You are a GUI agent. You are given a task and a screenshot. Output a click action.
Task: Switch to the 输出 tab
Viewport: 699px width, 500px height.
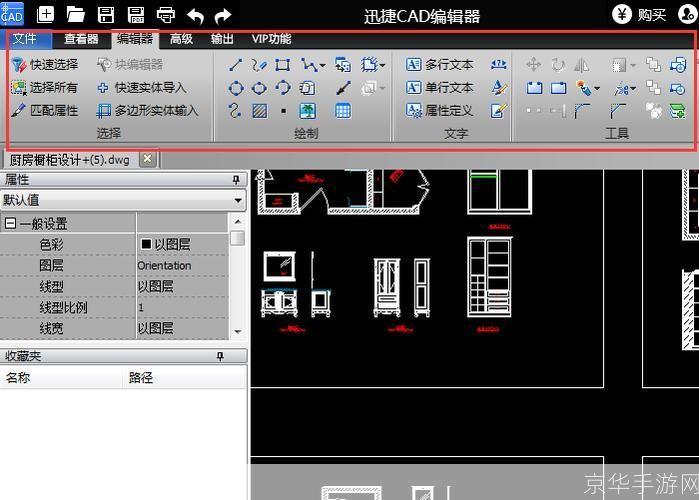tap(222, 39)
